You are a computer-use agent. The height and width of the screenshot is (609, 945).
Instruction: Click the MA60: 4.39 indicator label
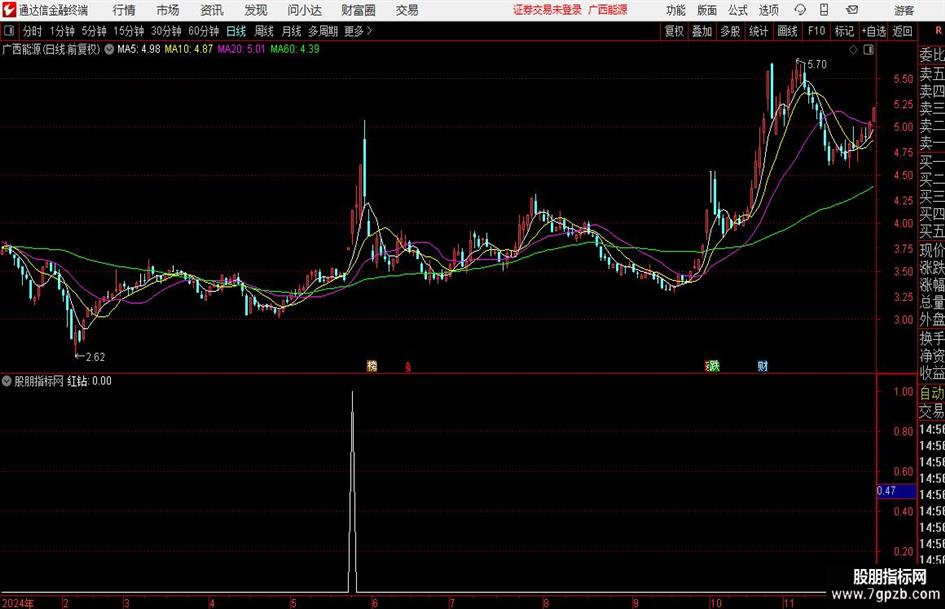(x=295, y=49)
